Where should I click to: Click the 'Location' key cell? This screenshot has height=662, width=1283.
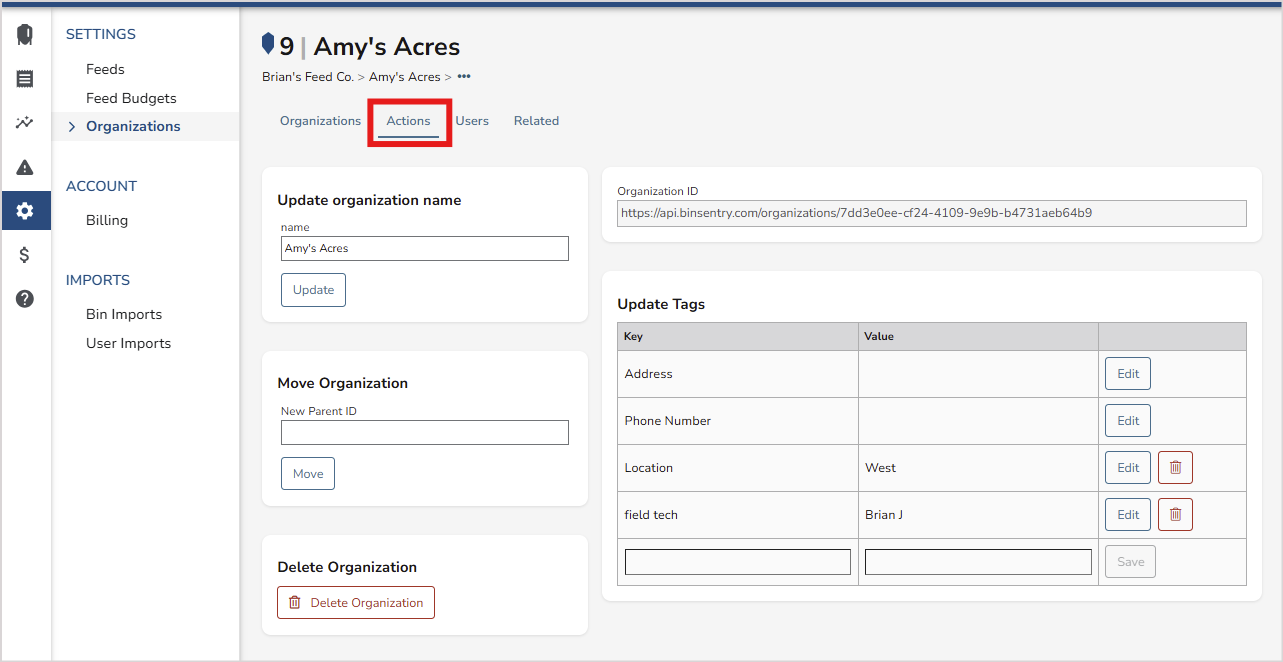pos(738,467)
